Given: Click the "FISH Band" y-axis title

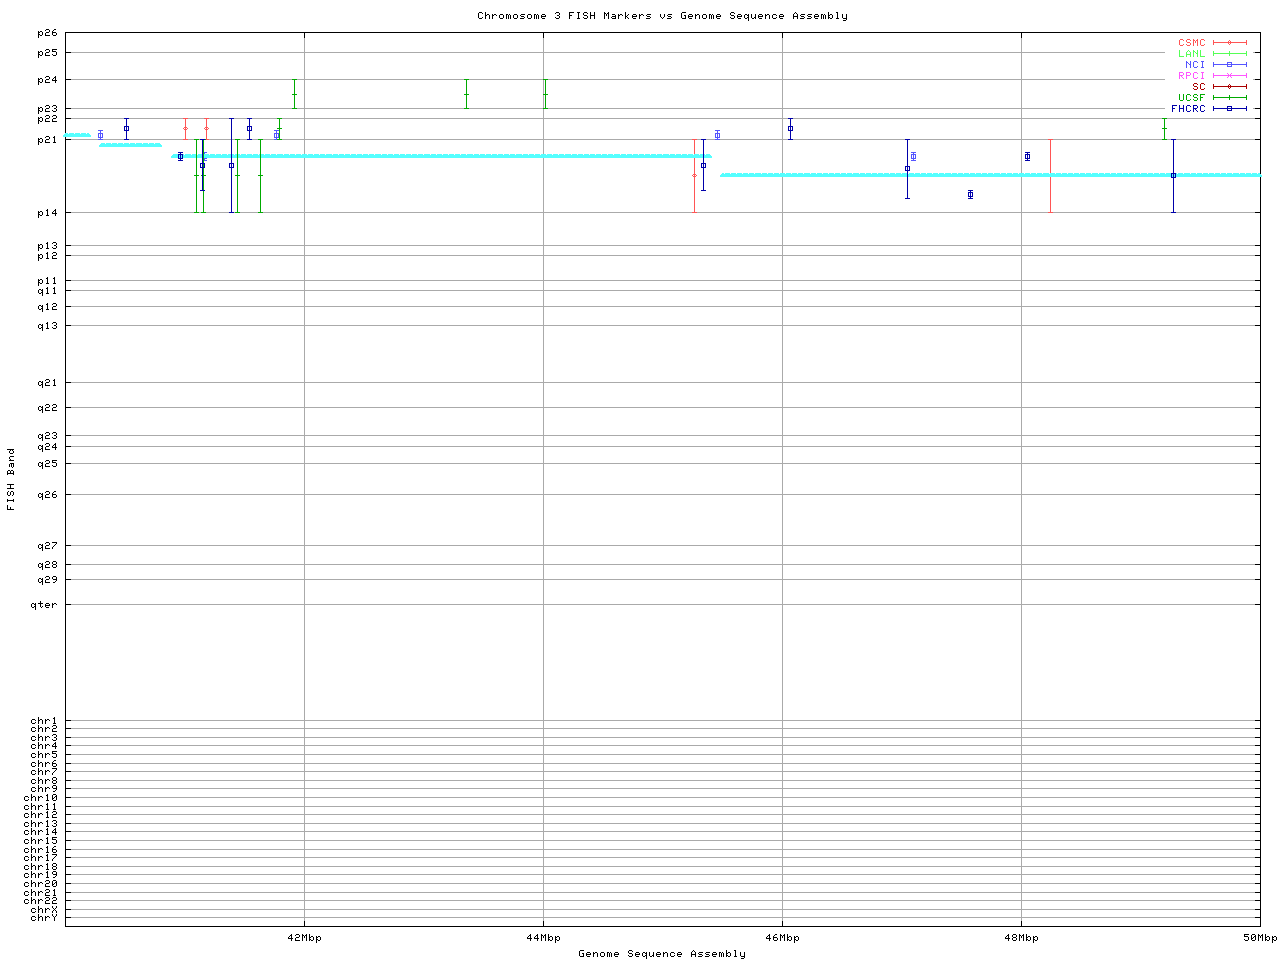Looking at the screenshot, I should pyautogui.click(x=11, y=479).
